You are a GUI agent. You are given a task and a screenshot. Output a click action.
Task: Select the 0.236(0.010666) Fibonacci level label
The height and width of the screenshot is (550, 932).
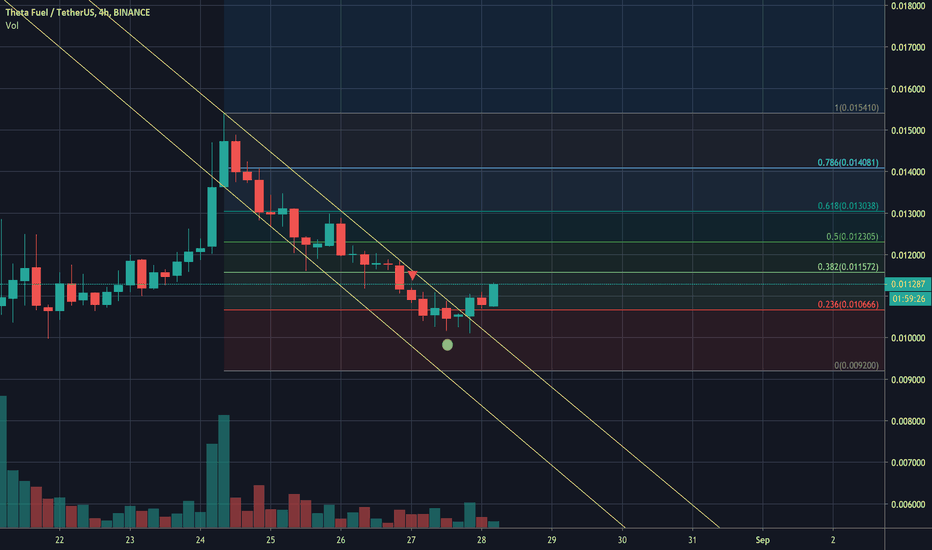(848, 304)
